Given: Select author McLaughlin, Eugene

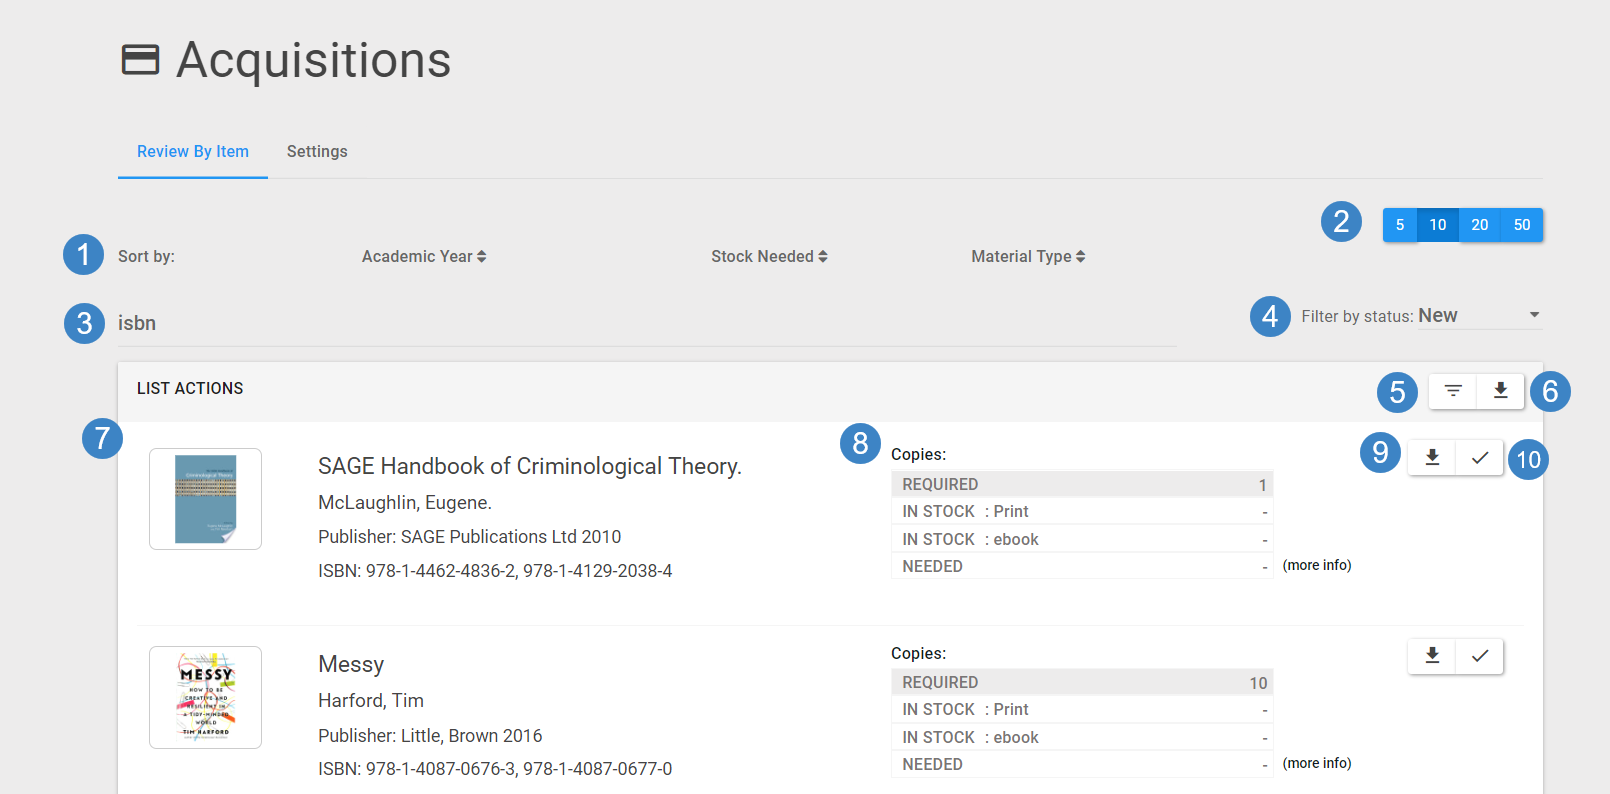Looking at the screenshot, I should pyautogui.click(x=405, y=503).
